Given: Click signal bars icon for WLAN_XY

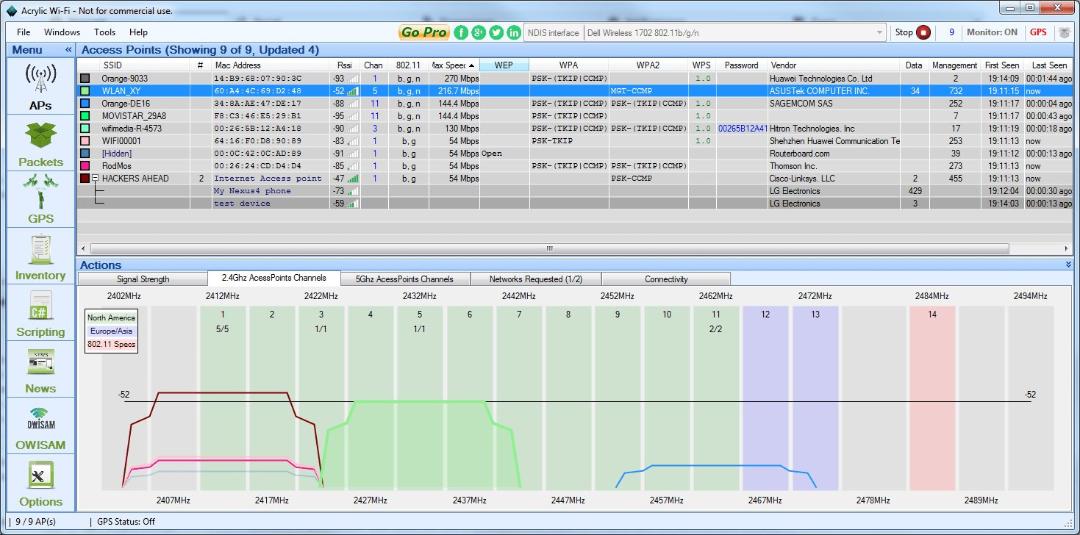Looking at the screenshot, I should [352, 91].
